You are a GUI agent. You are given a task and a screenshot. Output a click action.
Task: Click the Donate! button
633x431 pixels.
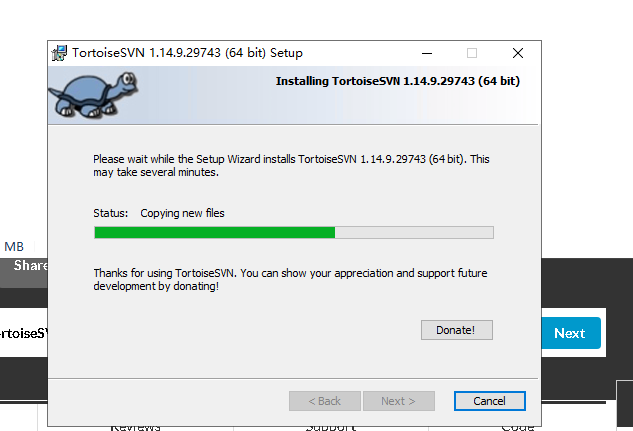coord(457,330)
